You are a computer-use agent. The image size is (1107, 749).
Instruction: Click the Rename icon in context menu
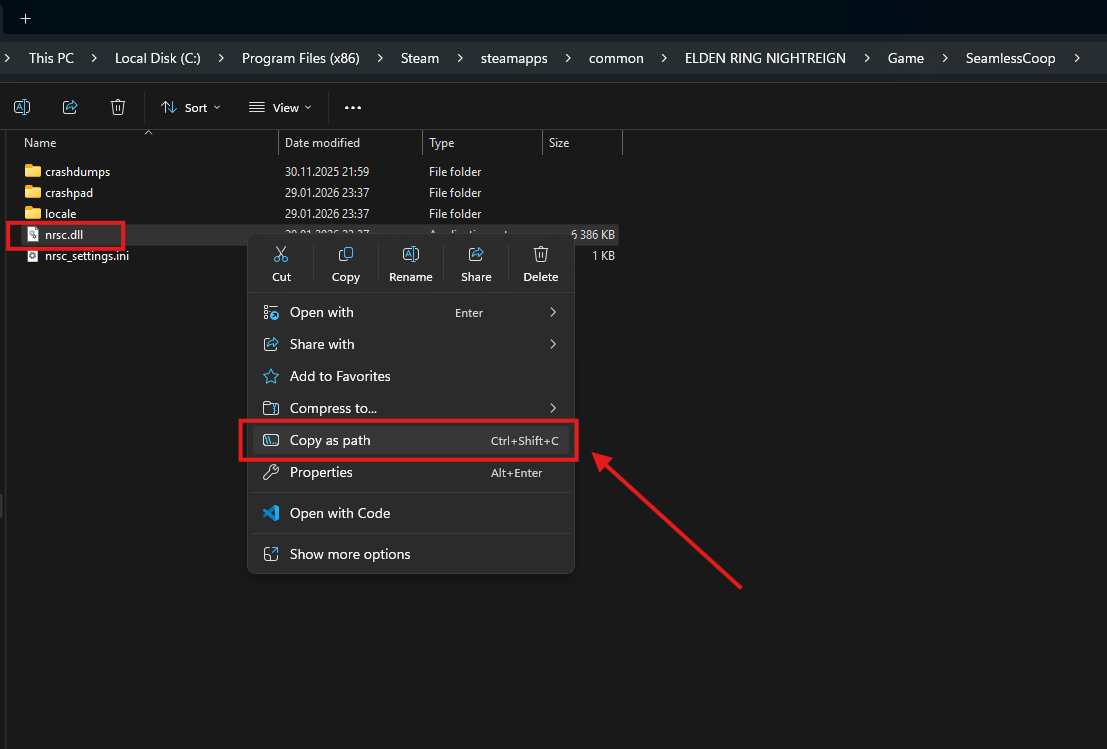410,255
